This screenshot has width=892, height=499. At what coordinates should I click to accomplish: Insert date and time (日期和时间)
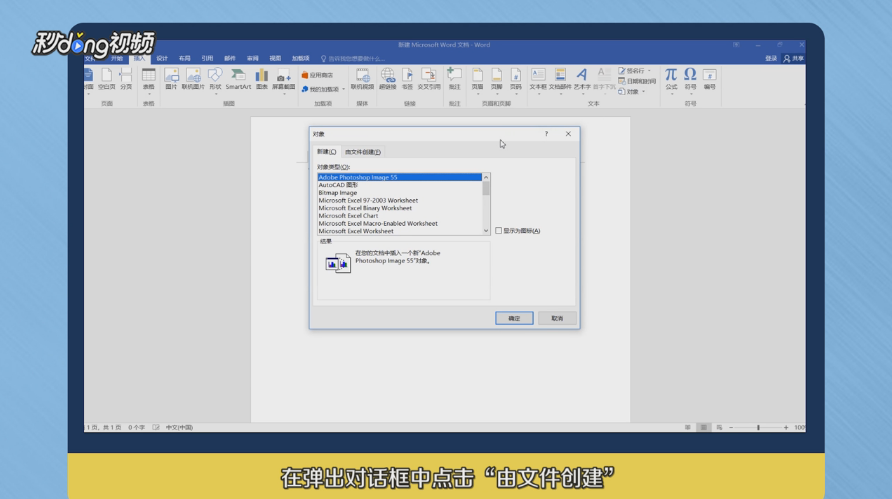[x=637, y=81]
